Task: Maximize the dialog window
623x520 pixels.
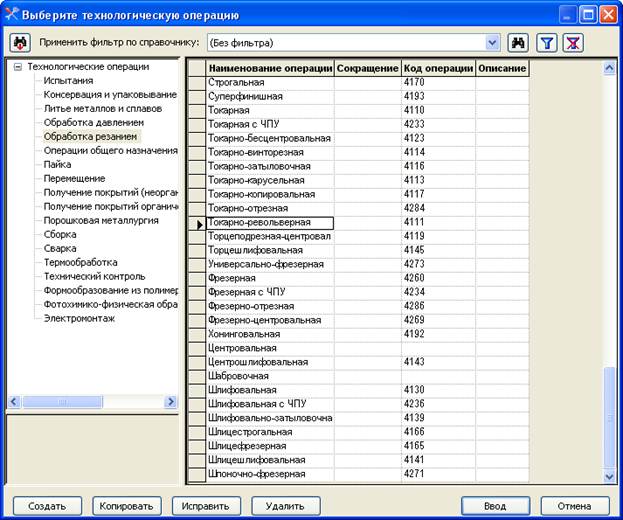Action: (588, 15)
